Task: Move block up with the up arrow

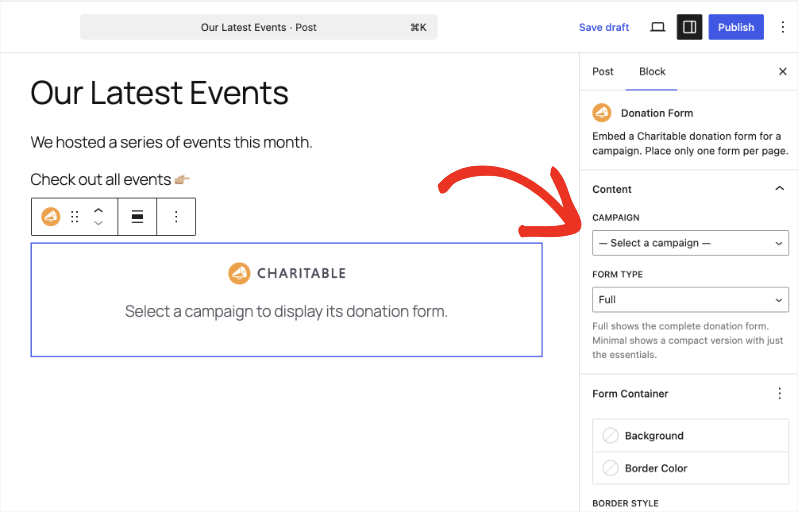Action: point(98,210)
